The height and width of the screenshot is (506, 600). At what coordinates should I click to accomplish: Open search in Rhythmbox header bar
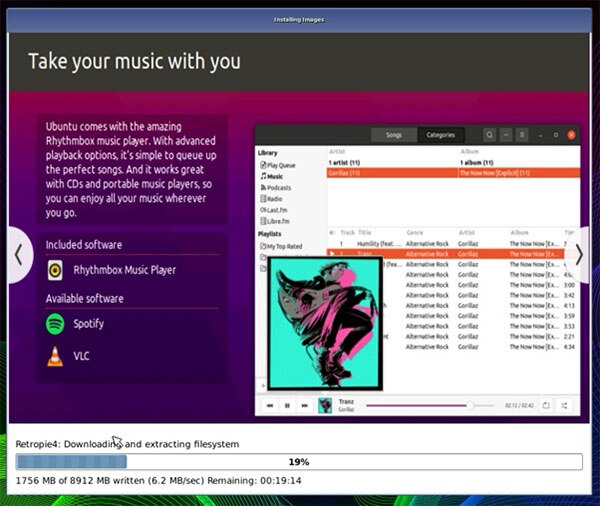click(489, 135)
